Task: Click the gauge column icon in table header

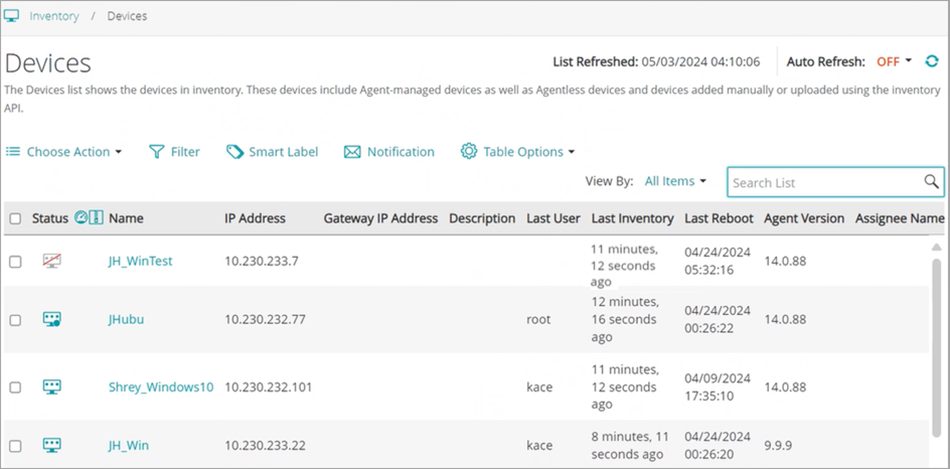Action: click(81, 218)
